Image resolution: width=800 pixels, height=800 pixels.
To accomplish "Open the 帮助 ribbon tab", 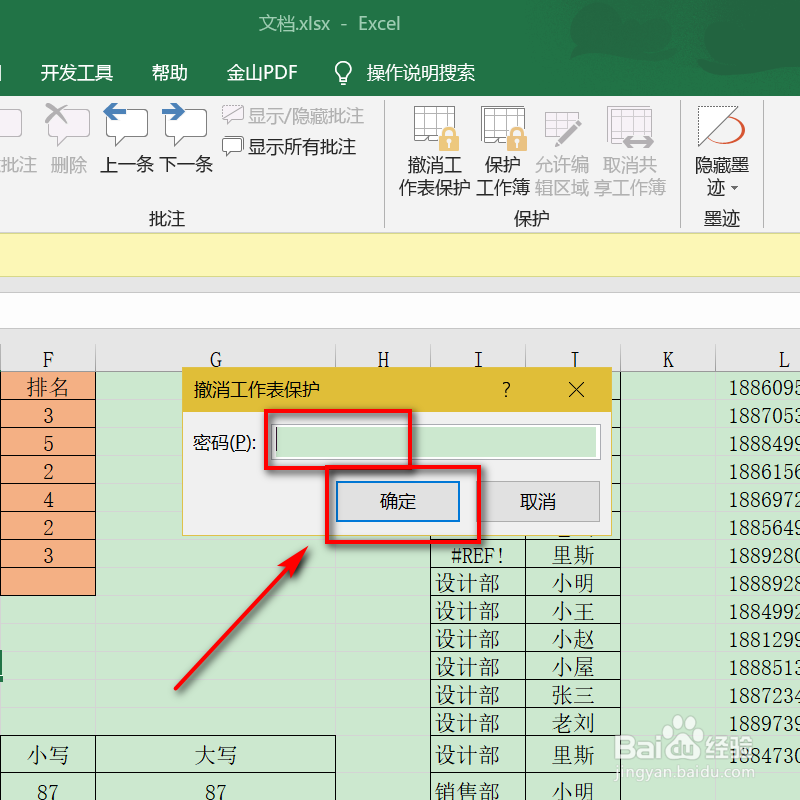I will pos(168,72).
